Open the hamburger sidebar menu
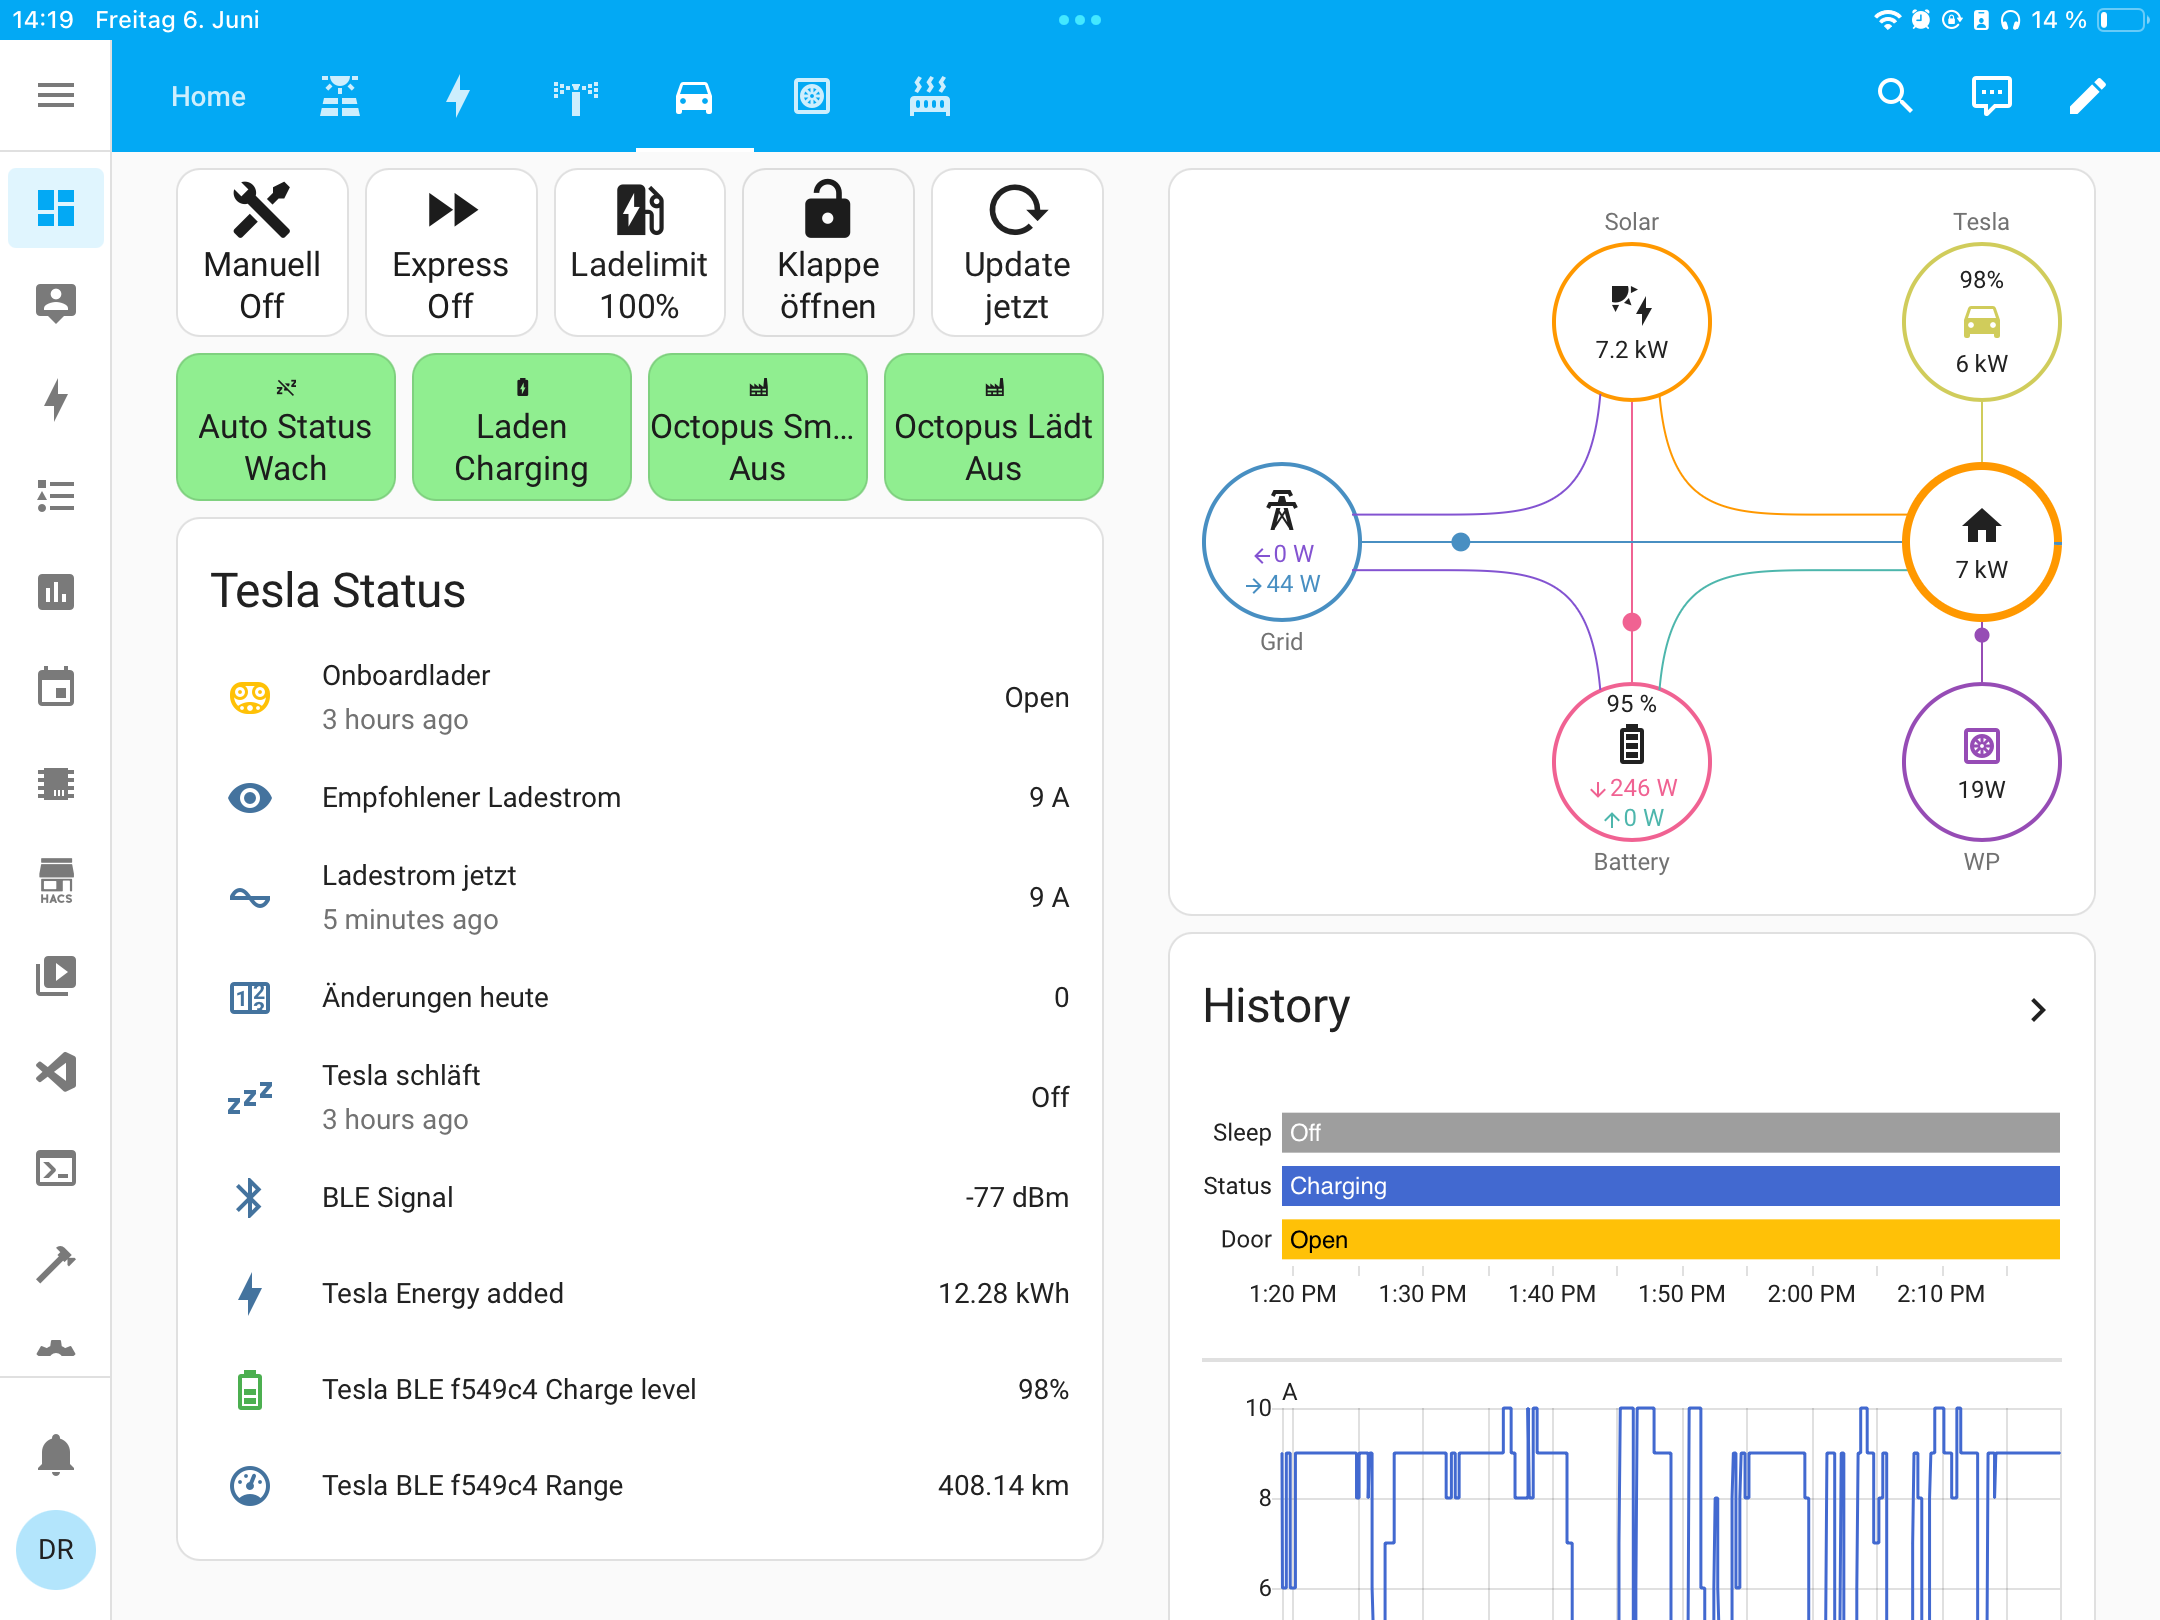 (x=55, y=95)
